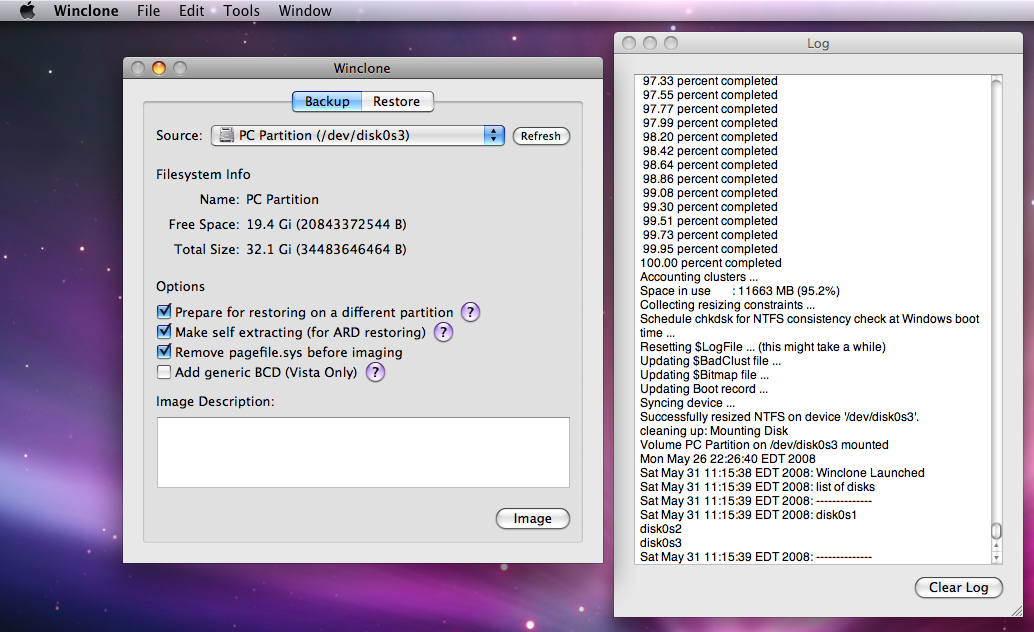
Task: Close the Winclone window
Action: click(x=138, y=68)
